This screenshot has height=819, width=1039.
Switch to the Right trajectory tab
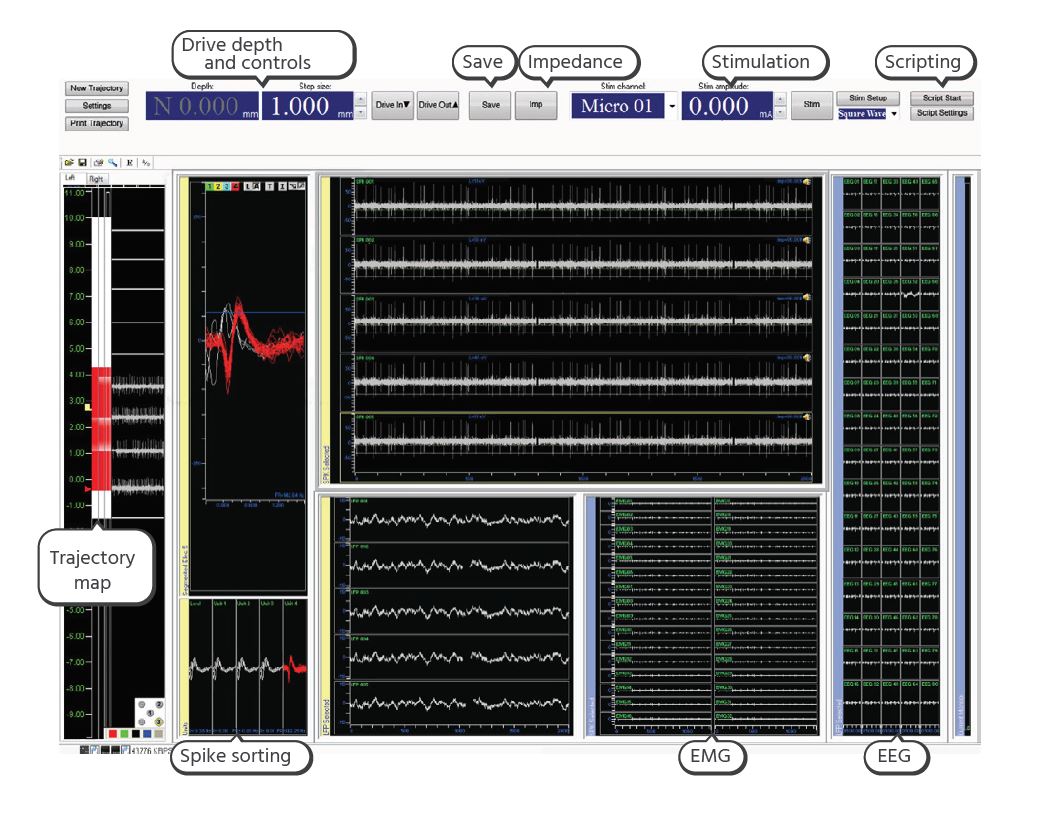pyautogui.click(x=96, y=178)
